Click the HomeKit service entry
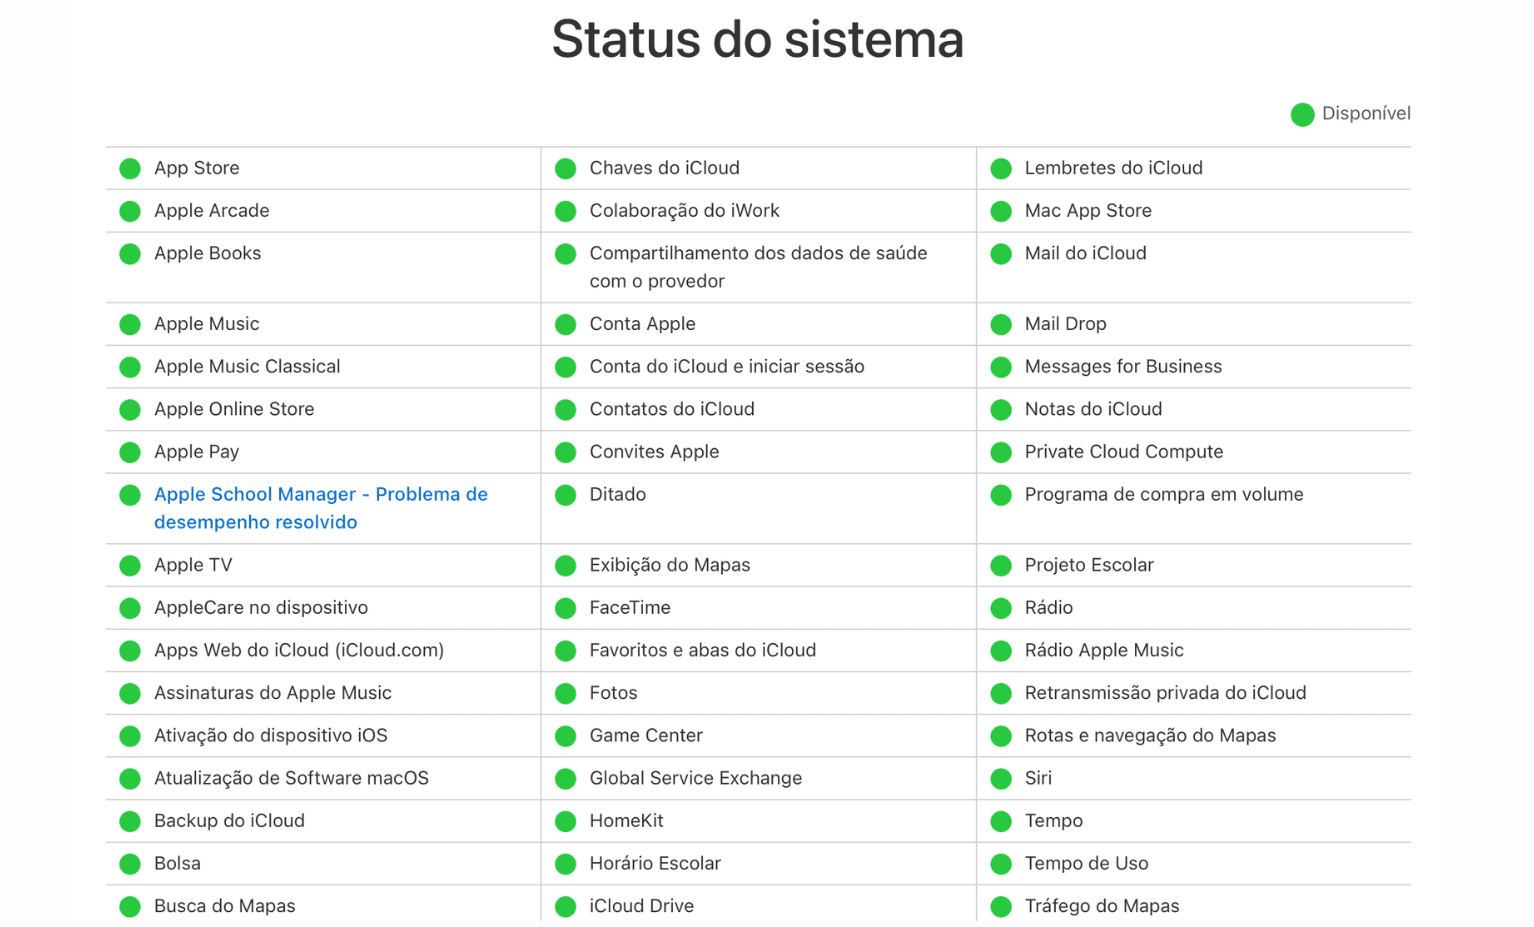Viewport: 1534px width, 927px height. 626,821
